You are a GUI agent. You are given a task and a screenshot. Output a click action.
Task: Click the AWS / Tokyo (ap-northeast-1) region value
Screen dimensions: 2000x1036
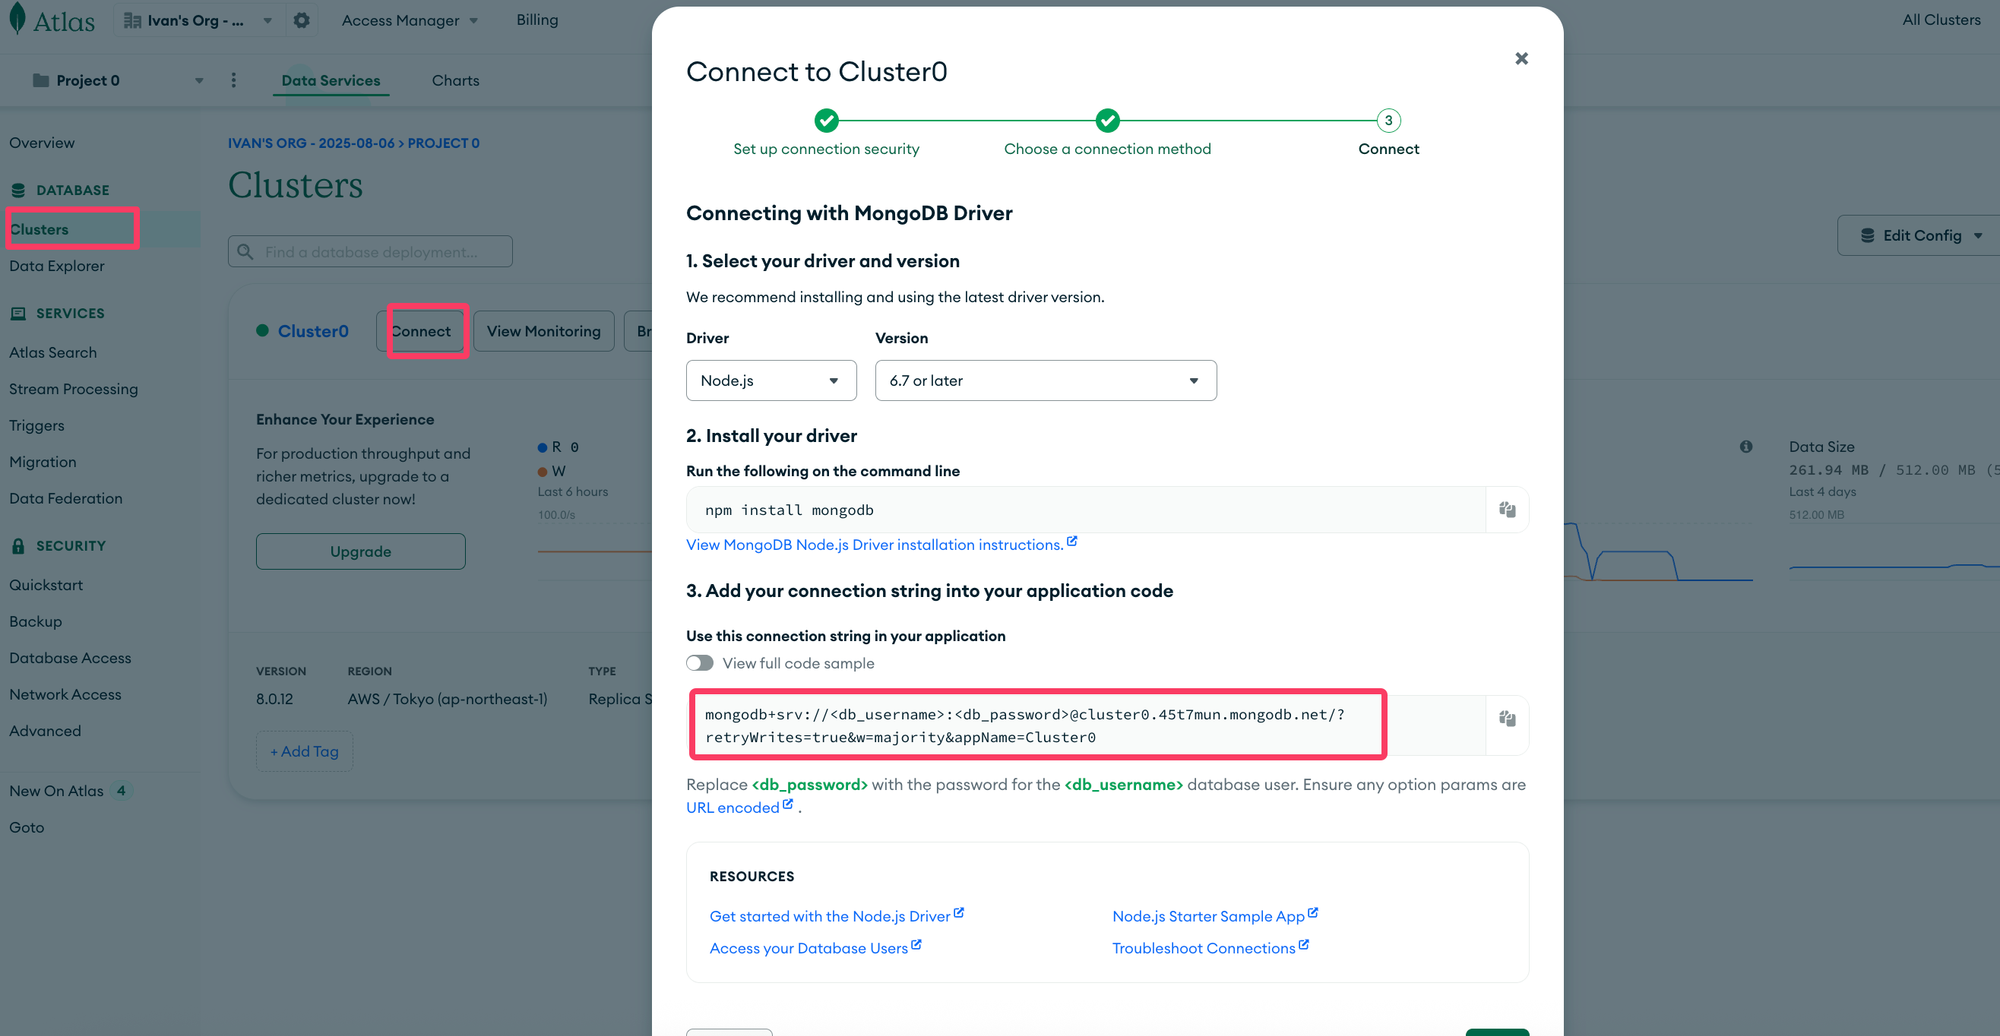(x=447, y=699)
